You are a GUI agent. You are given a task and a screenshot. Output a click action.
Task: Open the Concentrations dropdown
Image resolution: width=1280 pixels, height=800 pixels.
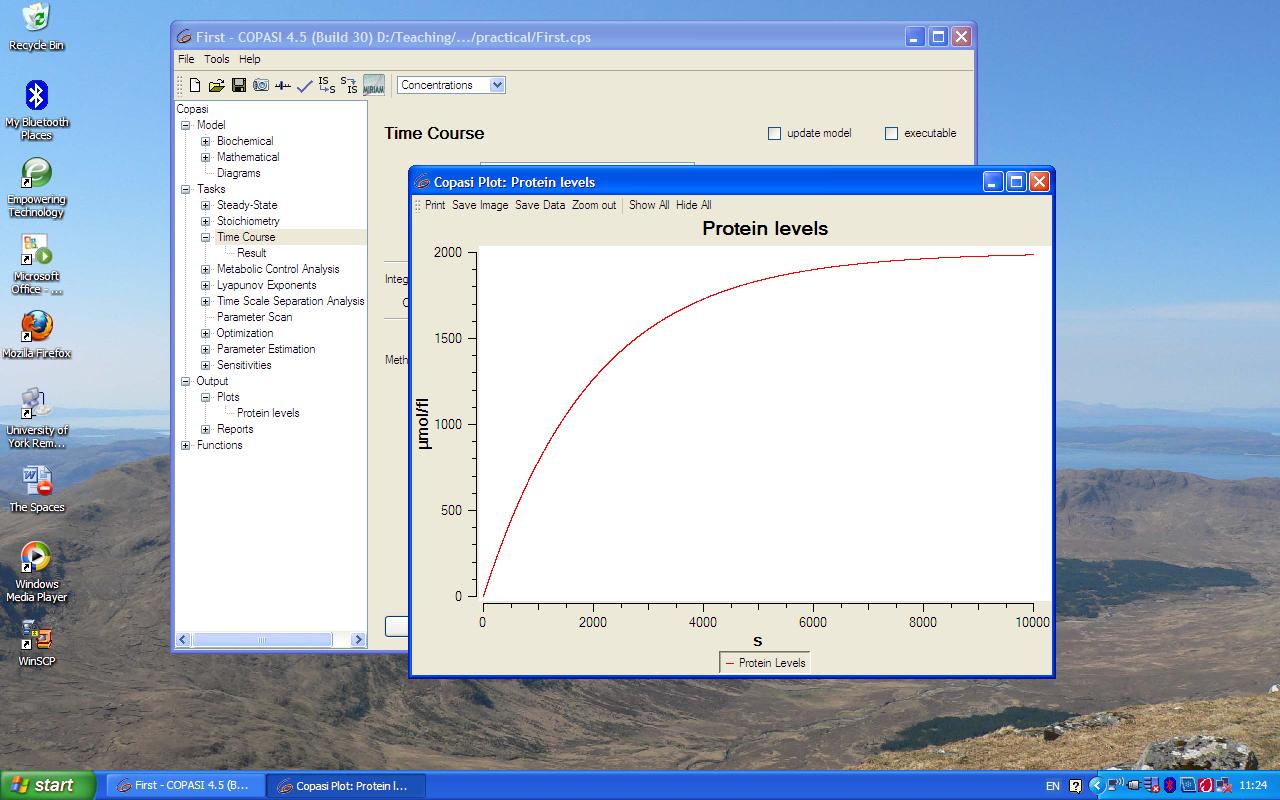[x=497, y=86]
